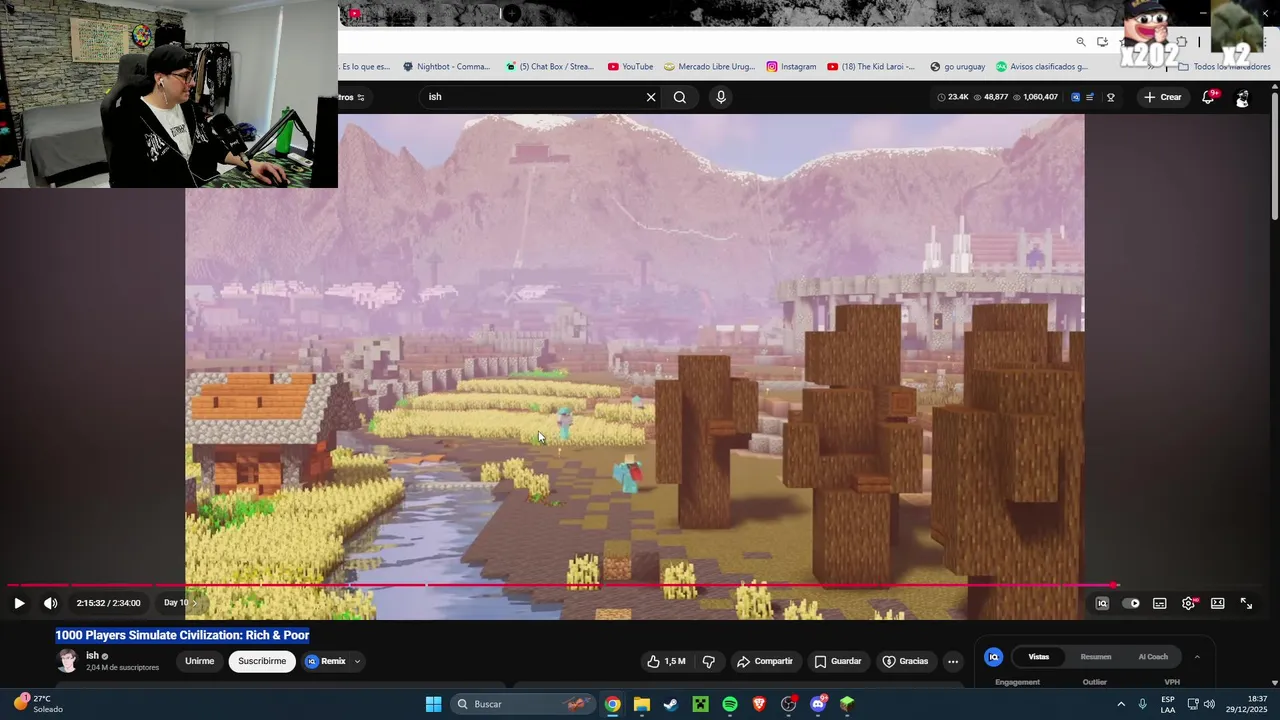Open the 'go uruguay' bookmark
Viewport: 1280px width, 720px height.
click(x=957, y=67)
